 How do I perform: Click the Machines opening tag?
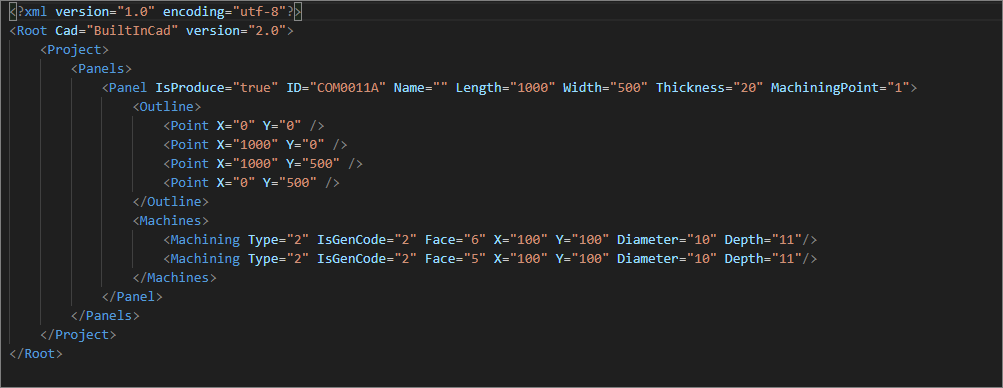(171, 221)
